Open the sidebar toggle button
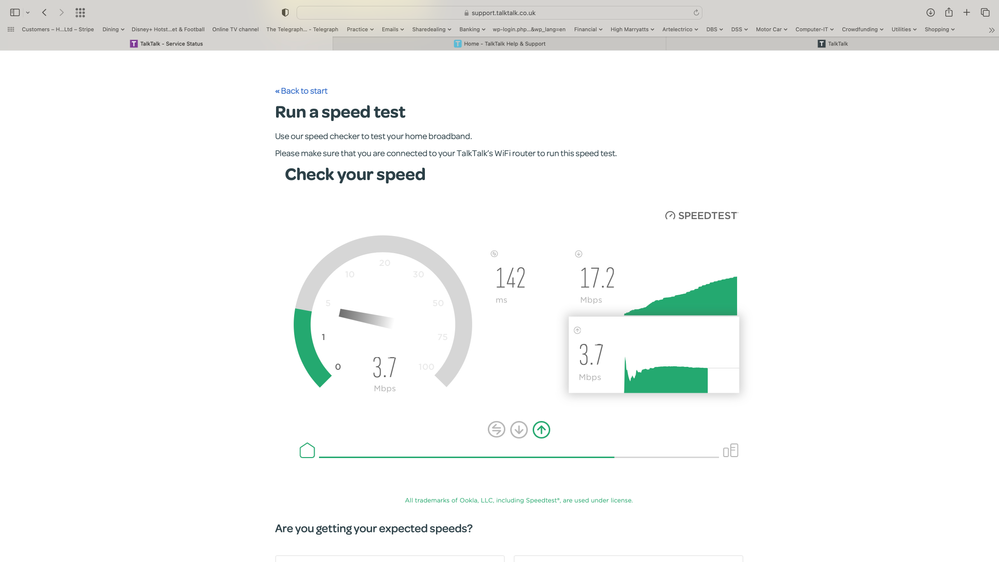This screenshot has height=562, width=999. [x=15, y=13]
